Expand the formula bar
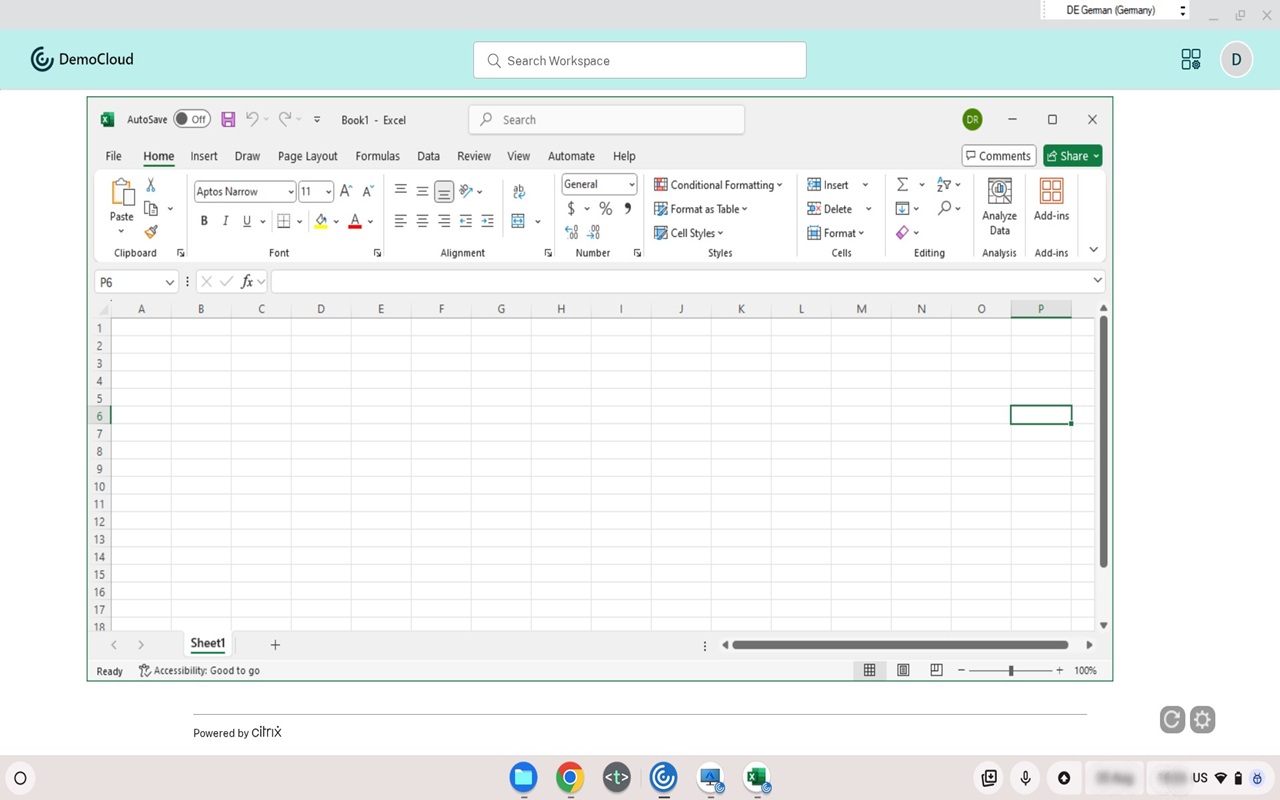Image resolution: width=1280 pixels, height=800 pixels. [1097, 281]
